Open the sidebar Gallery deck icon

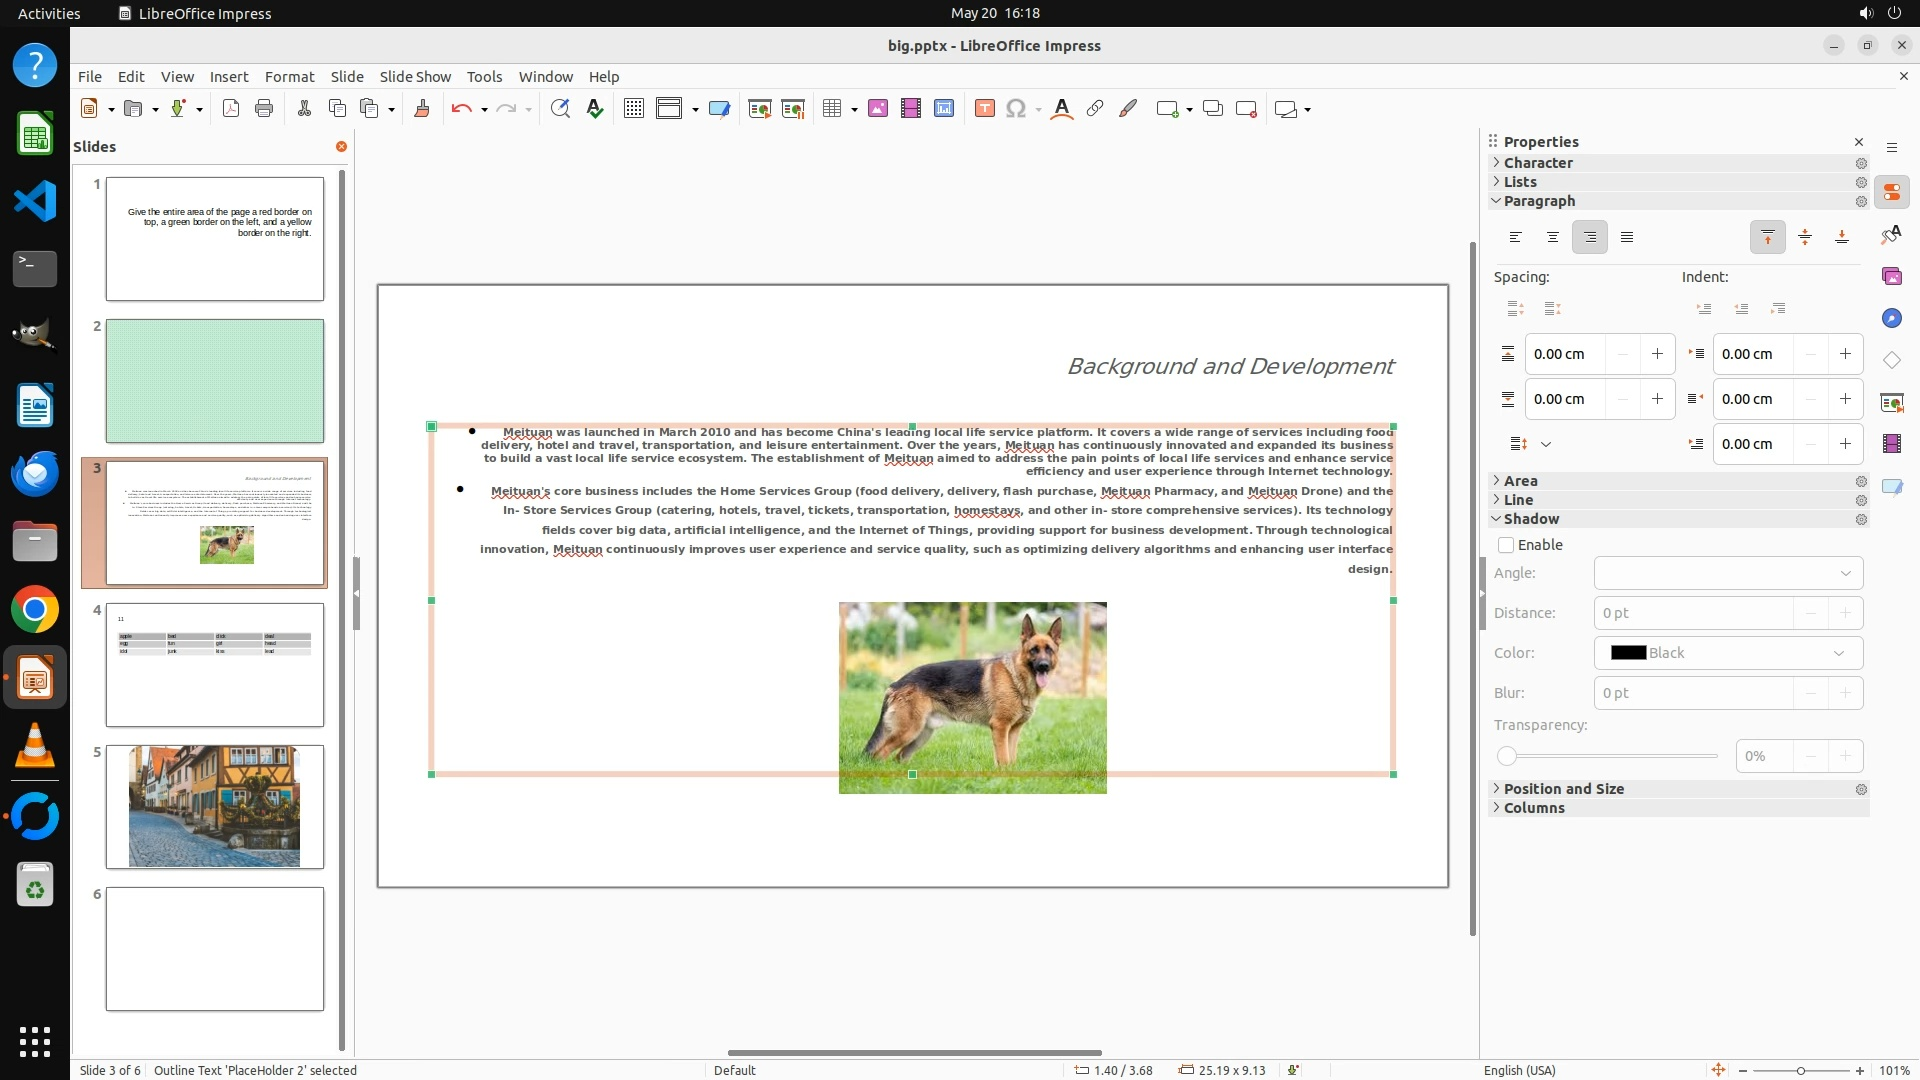[1891, 276]
